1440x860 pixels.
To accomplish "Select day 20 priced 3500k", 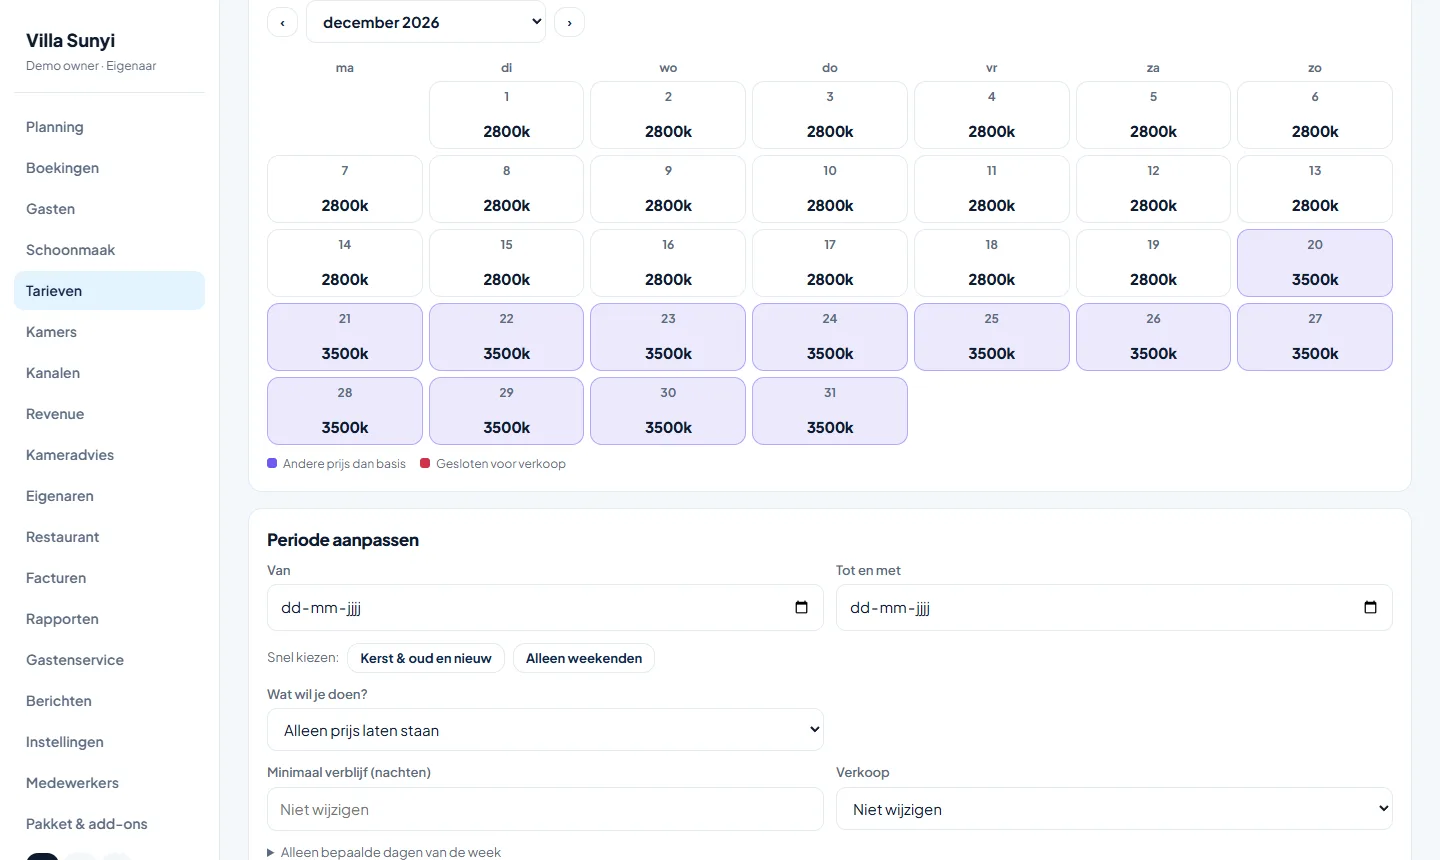I will 1315,263.
